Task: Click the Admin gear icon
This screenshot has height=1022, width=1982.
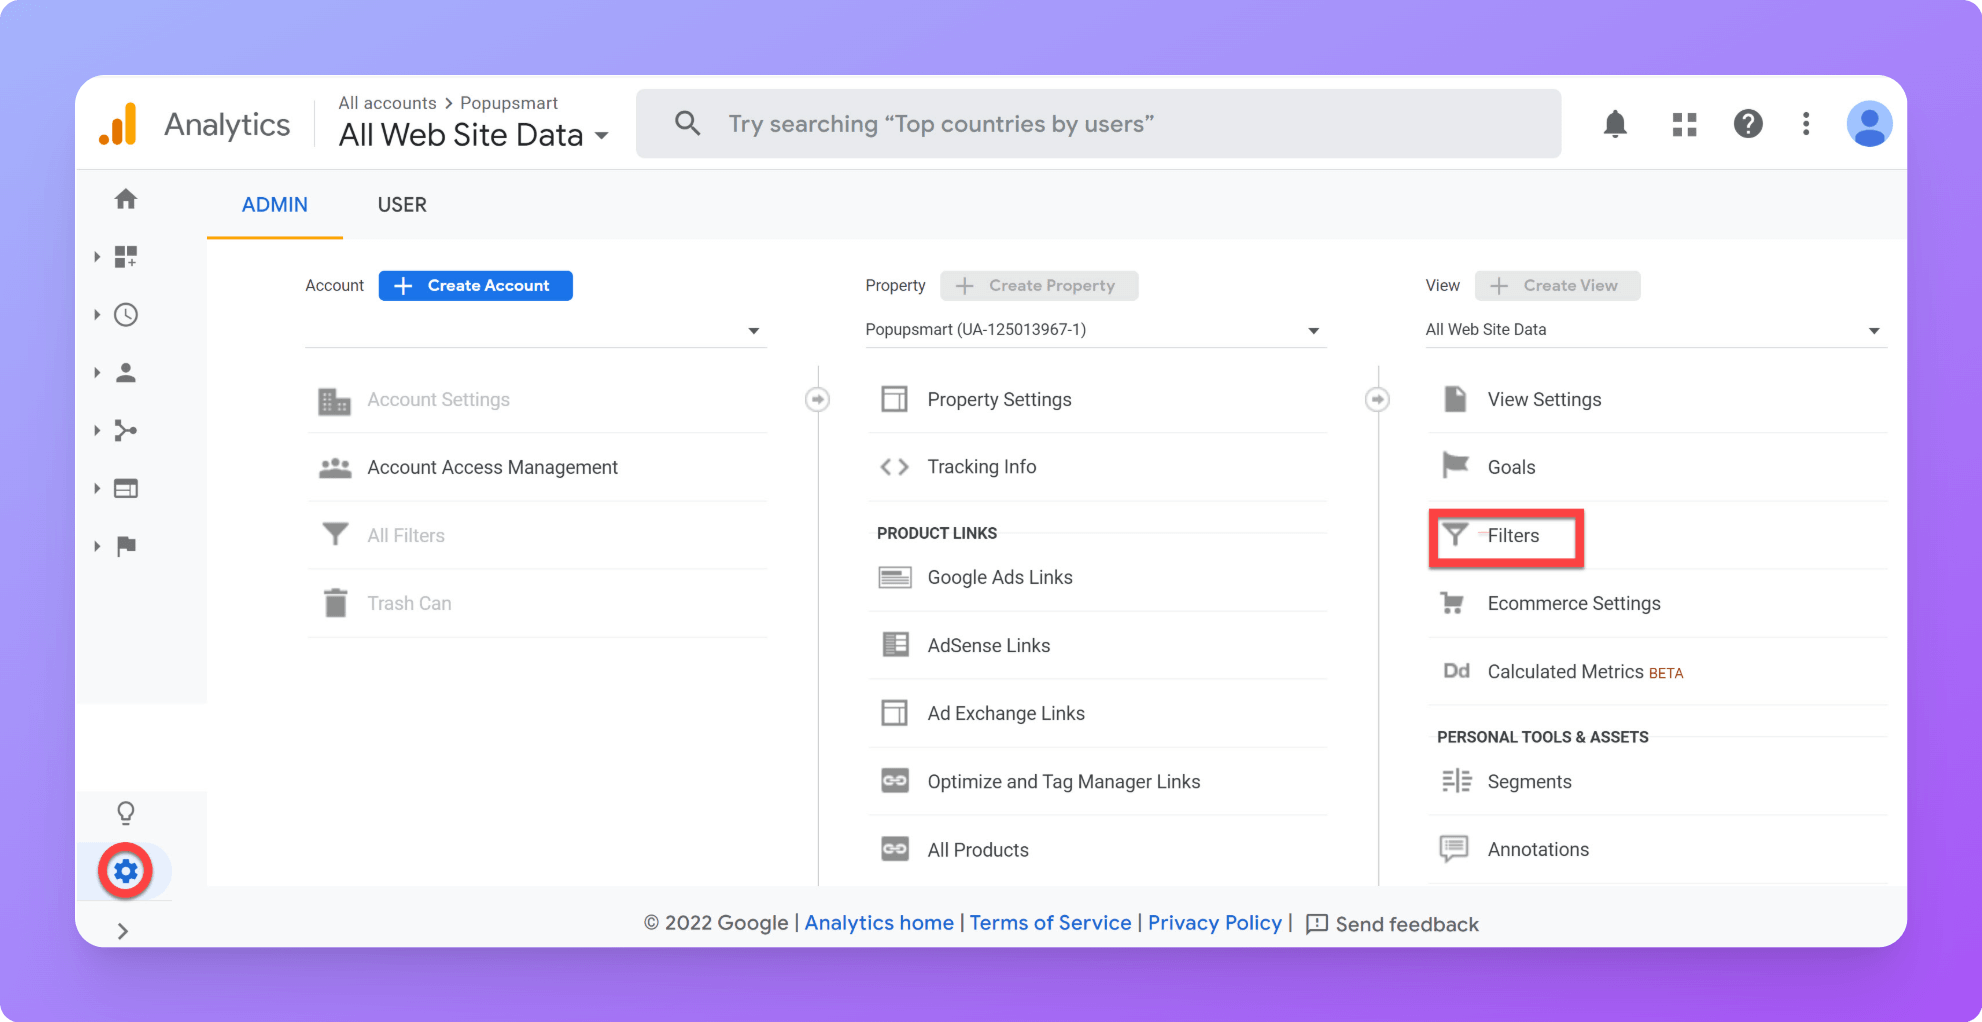Action: [x=126, y=871]
